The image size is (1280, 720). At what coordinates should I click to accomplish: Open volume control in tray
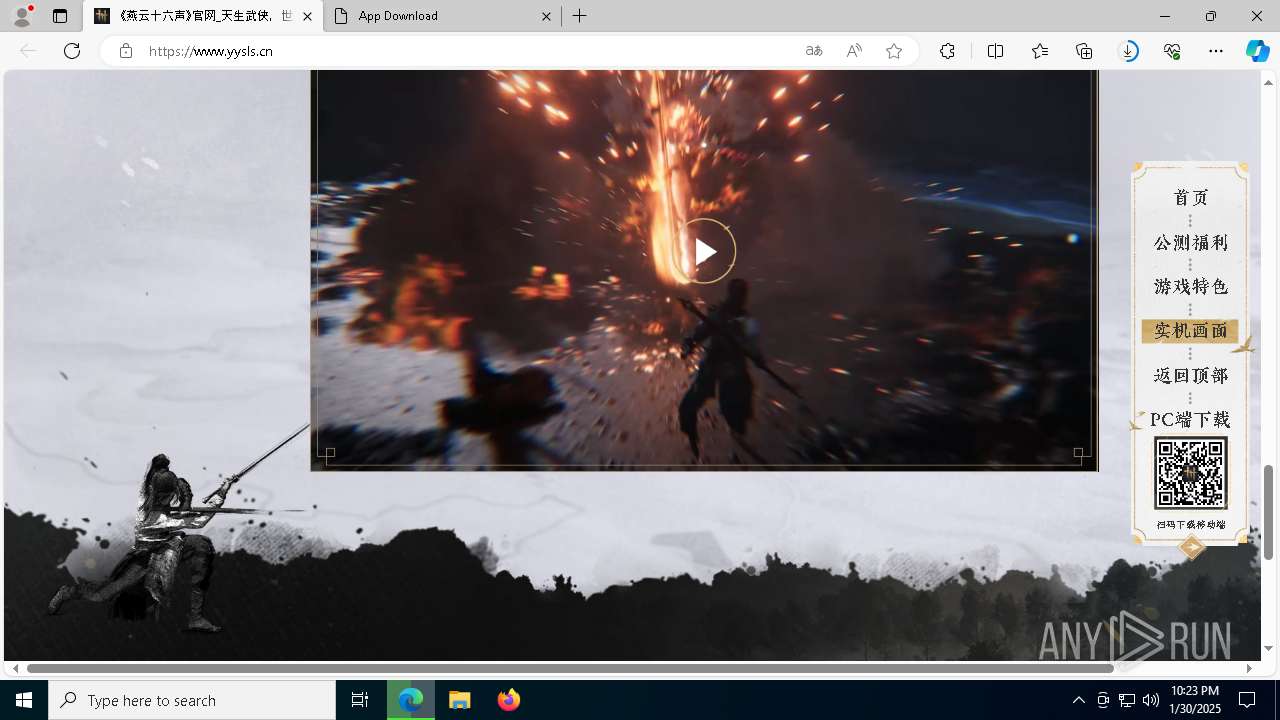[x=1151, y=700]
